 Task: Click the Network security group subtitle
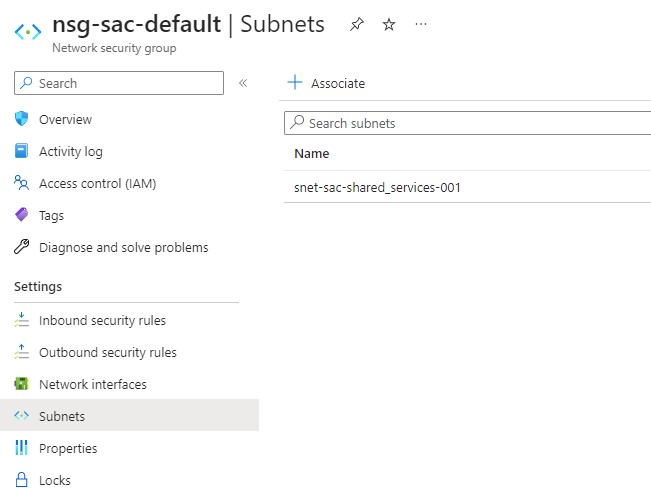(x=114, y=48)
